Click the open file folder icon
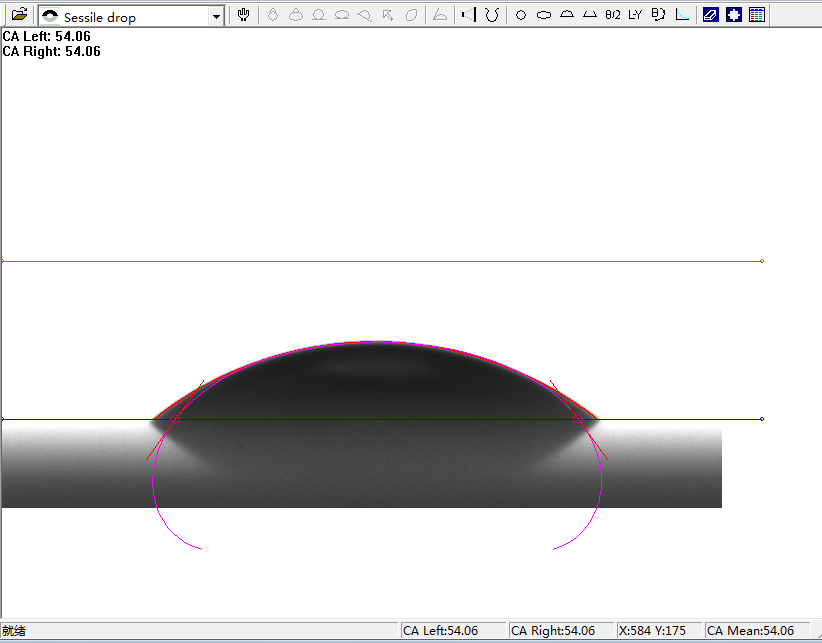Screen dimensions: 822x643 (x=18, y=15)
